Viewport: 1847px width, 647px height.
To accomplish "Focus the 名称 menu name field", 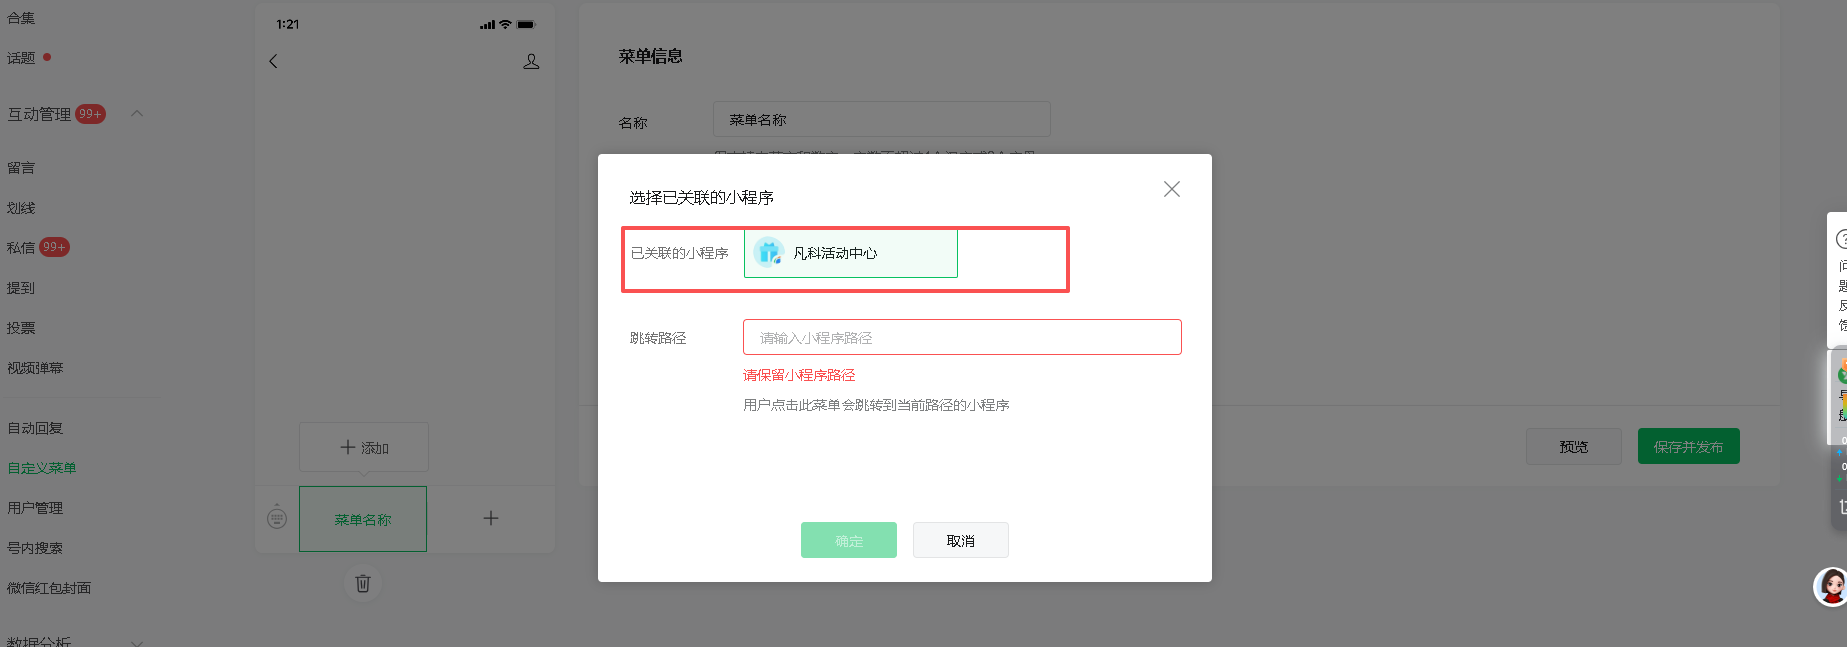I will [x=881, y=119].
